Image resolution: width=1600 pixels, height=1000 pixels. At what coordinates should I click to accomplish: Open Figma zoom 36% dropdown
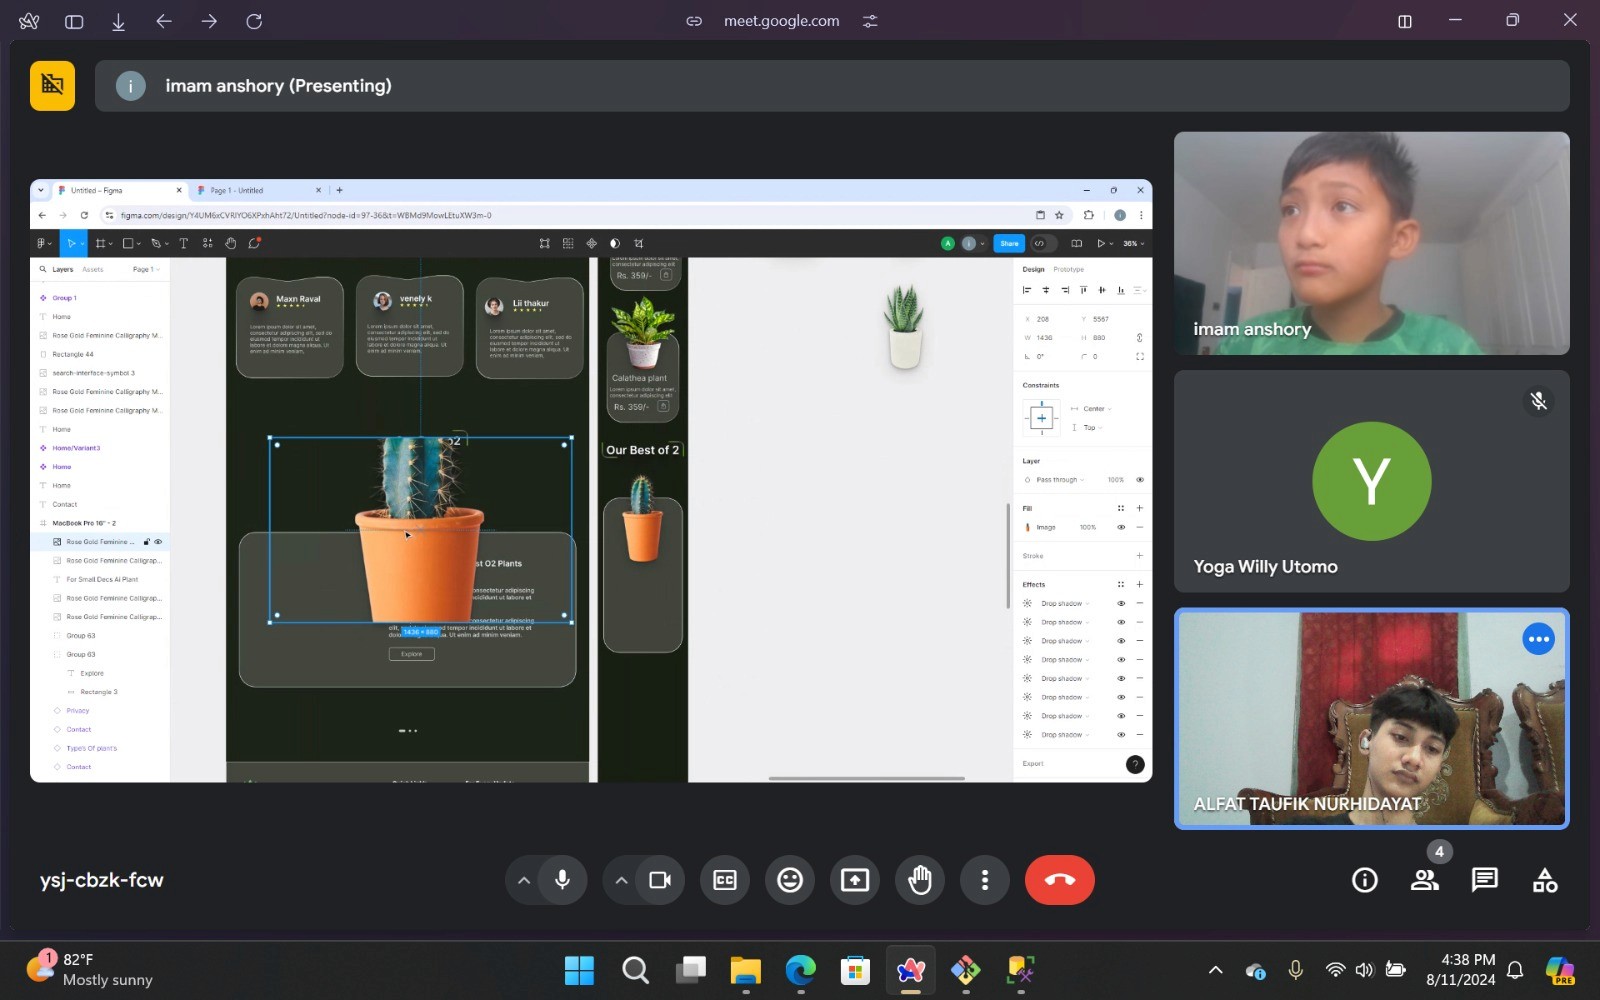[x=1133, y=243]
